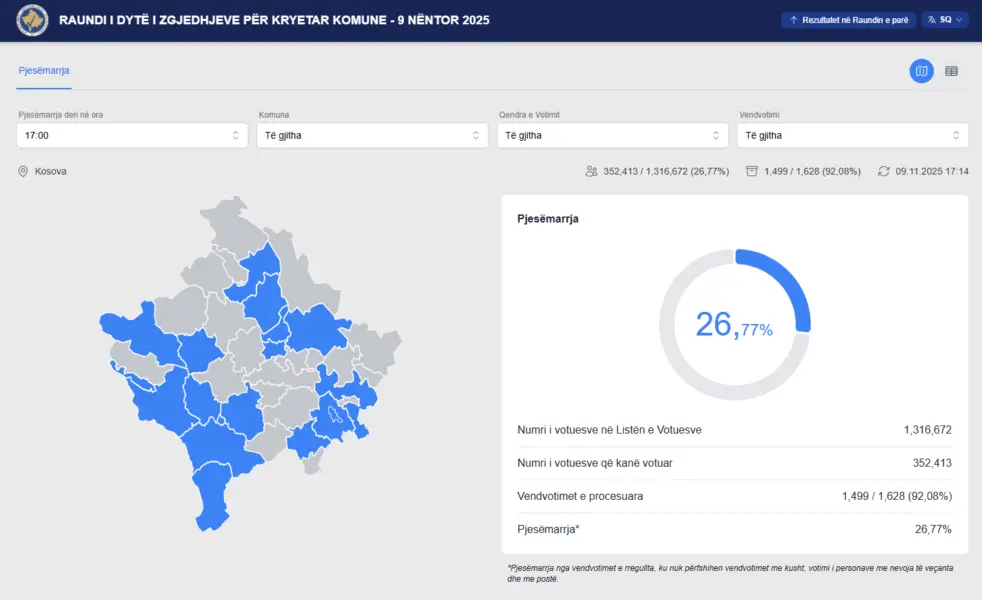Screen dimensions: 982x600
Task: Open Rezultatet në Raundin e parë
Action: coord(848,20)
